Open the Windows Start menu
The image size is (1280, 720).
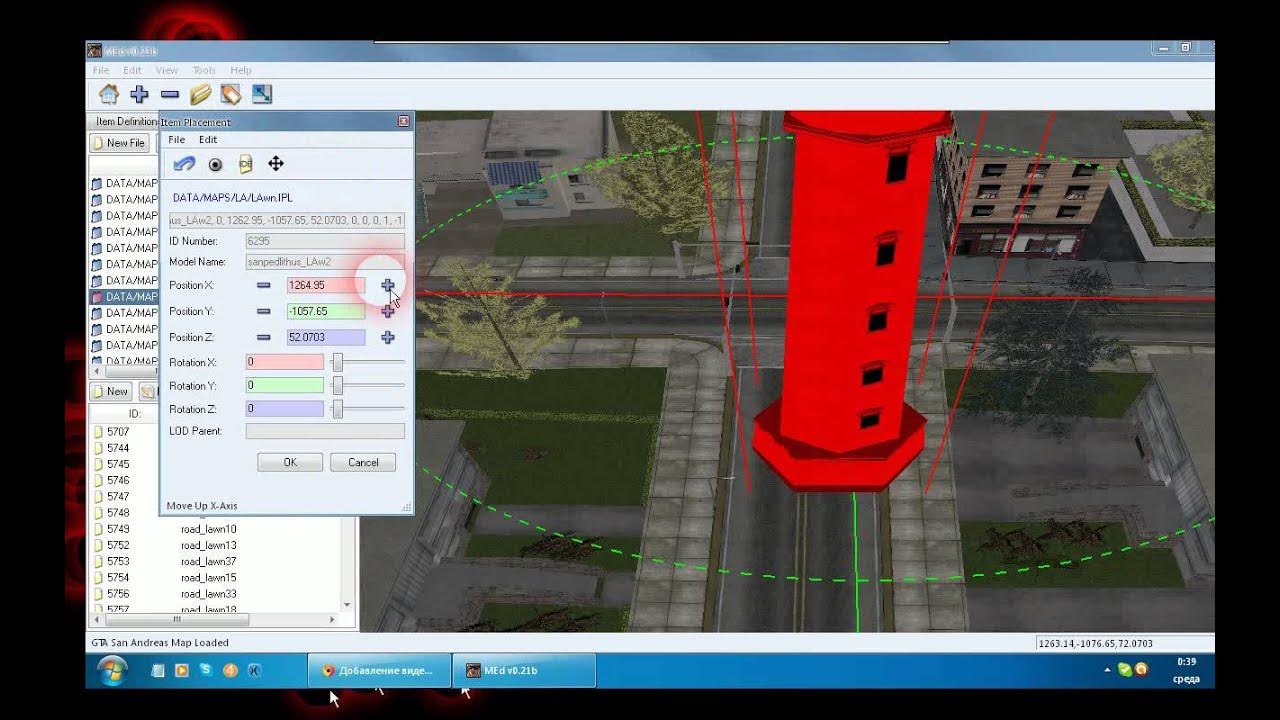click(x=112, y=669)
